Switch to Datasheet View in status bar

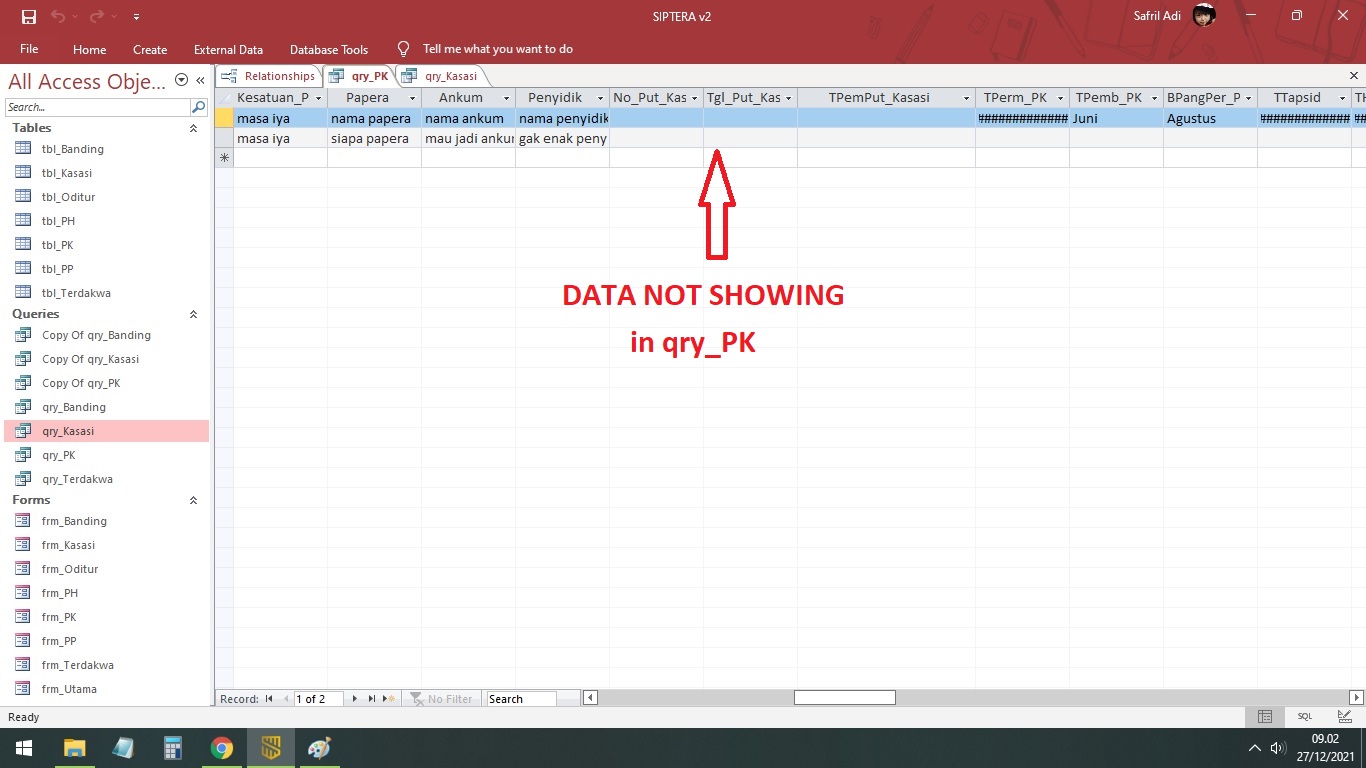[1265, 717]
